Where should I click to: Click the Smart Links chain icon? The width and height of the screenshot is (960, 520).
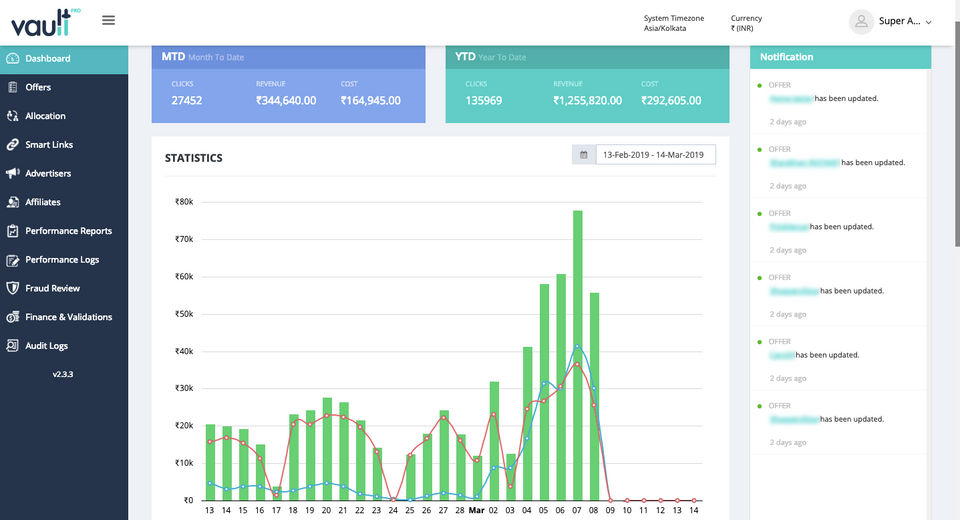(12, 145)
